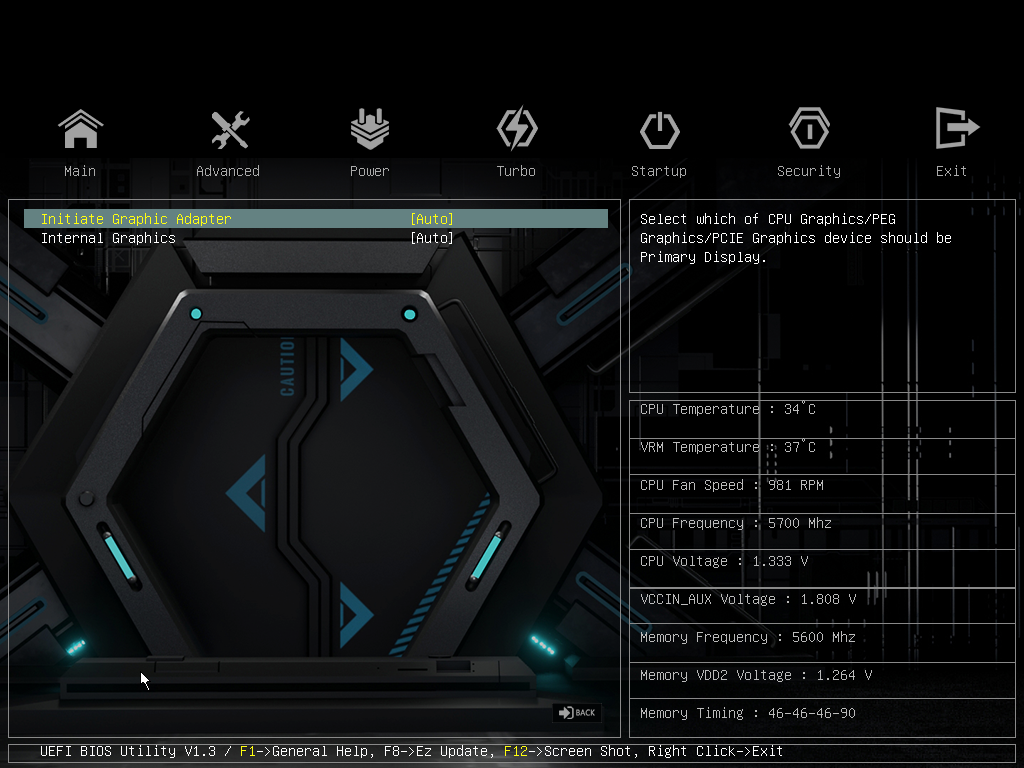Click the CPU Voltage 1.333 V reading
This screenshot has height=768, width=1024.
(724, 561)
